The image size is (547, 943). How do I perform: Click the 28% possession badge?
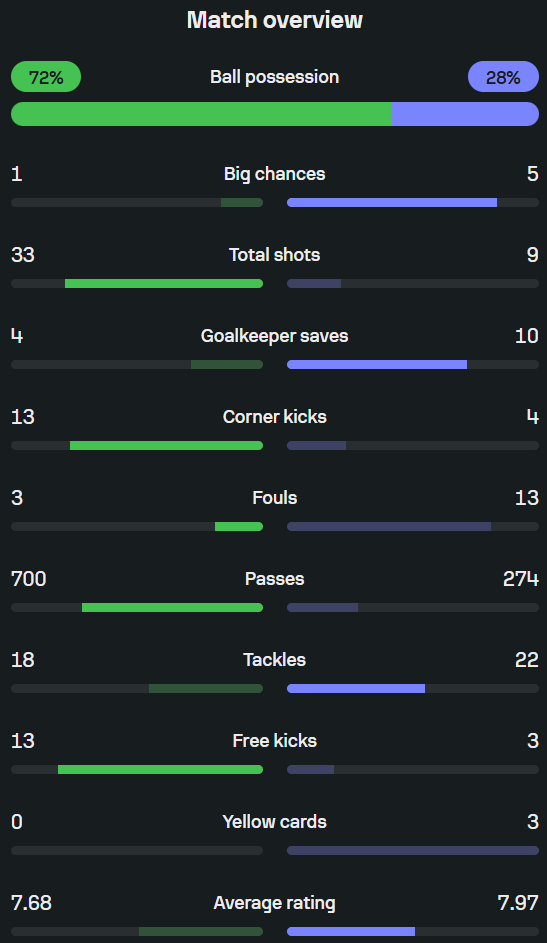[x=503, y=77]
